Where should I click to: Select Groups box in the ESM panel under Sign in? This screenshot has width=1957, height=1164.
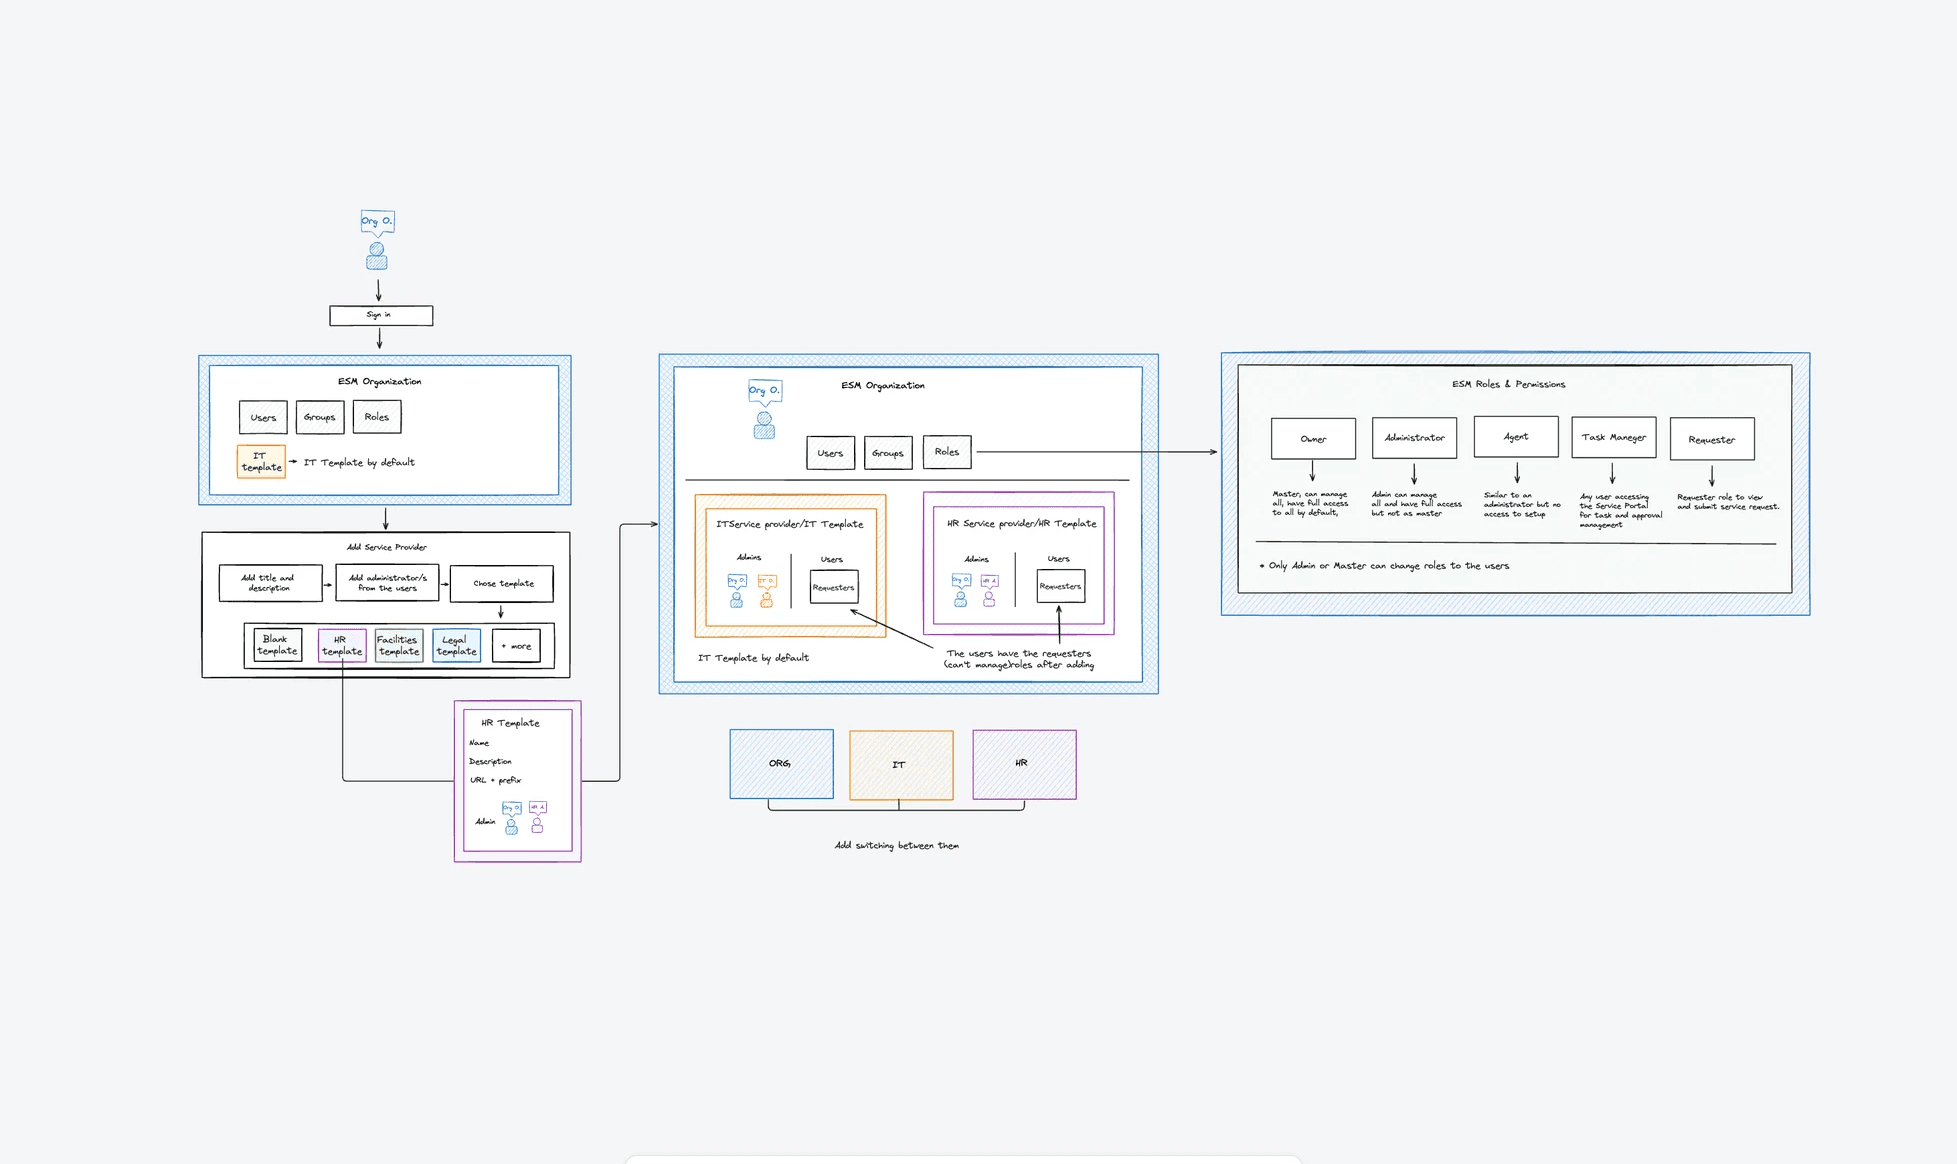tap(320, 417)
